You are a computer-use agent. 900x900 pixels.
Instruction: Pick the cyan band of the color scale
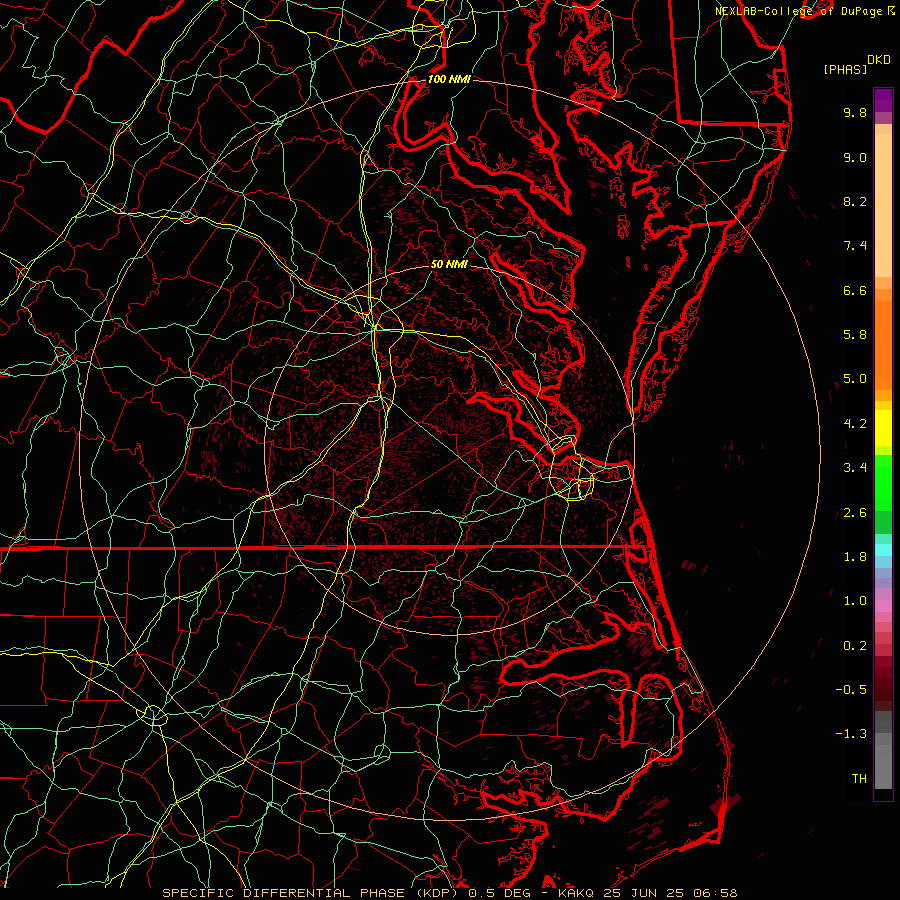883,550
